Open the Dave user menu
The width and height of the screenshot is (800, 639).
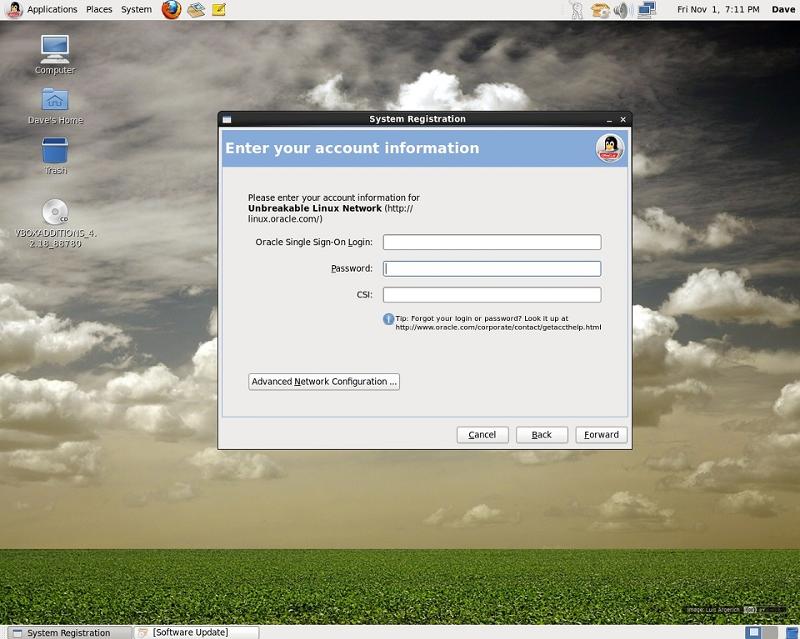pos(783,10)
